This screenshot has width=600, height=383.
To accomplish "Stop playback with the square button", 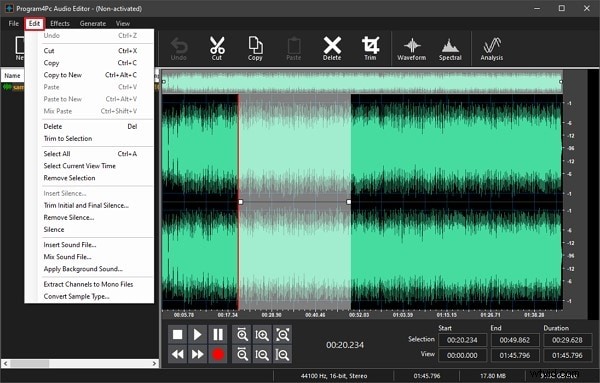I will click(x=178, y=335).
